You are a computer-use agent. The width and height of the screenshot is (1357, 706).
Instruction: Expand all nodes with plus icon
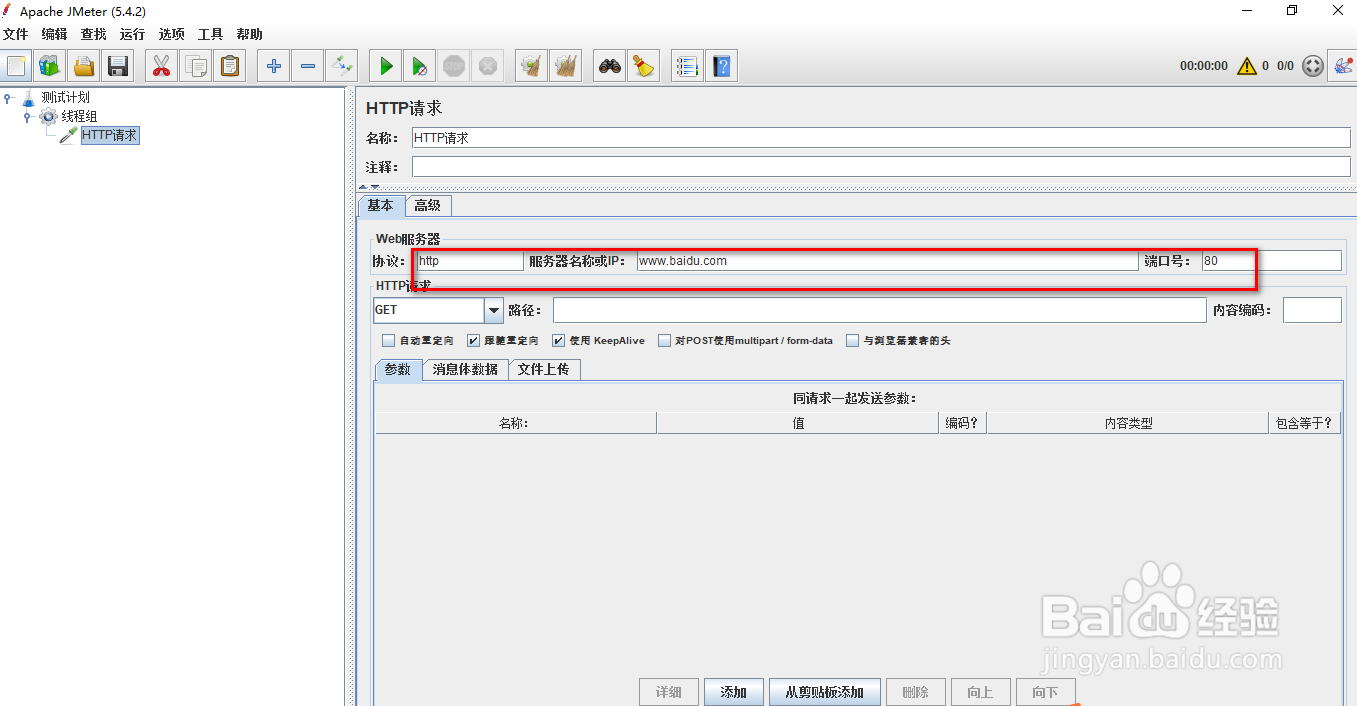pos(273,67)
